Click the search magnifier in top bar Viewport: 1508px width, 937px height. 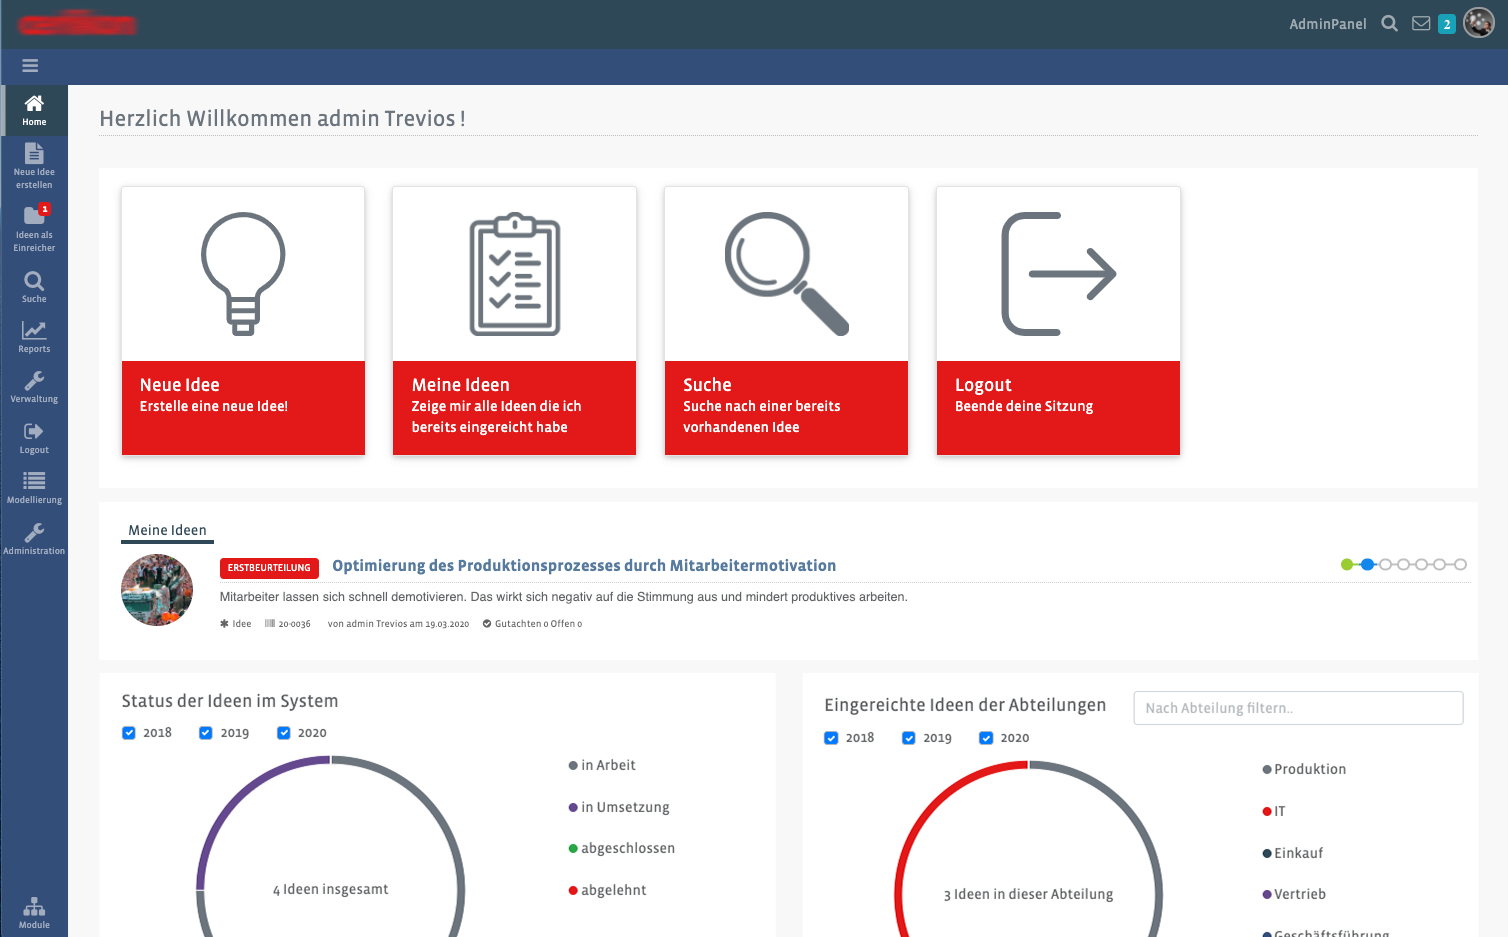[1389, 23]
